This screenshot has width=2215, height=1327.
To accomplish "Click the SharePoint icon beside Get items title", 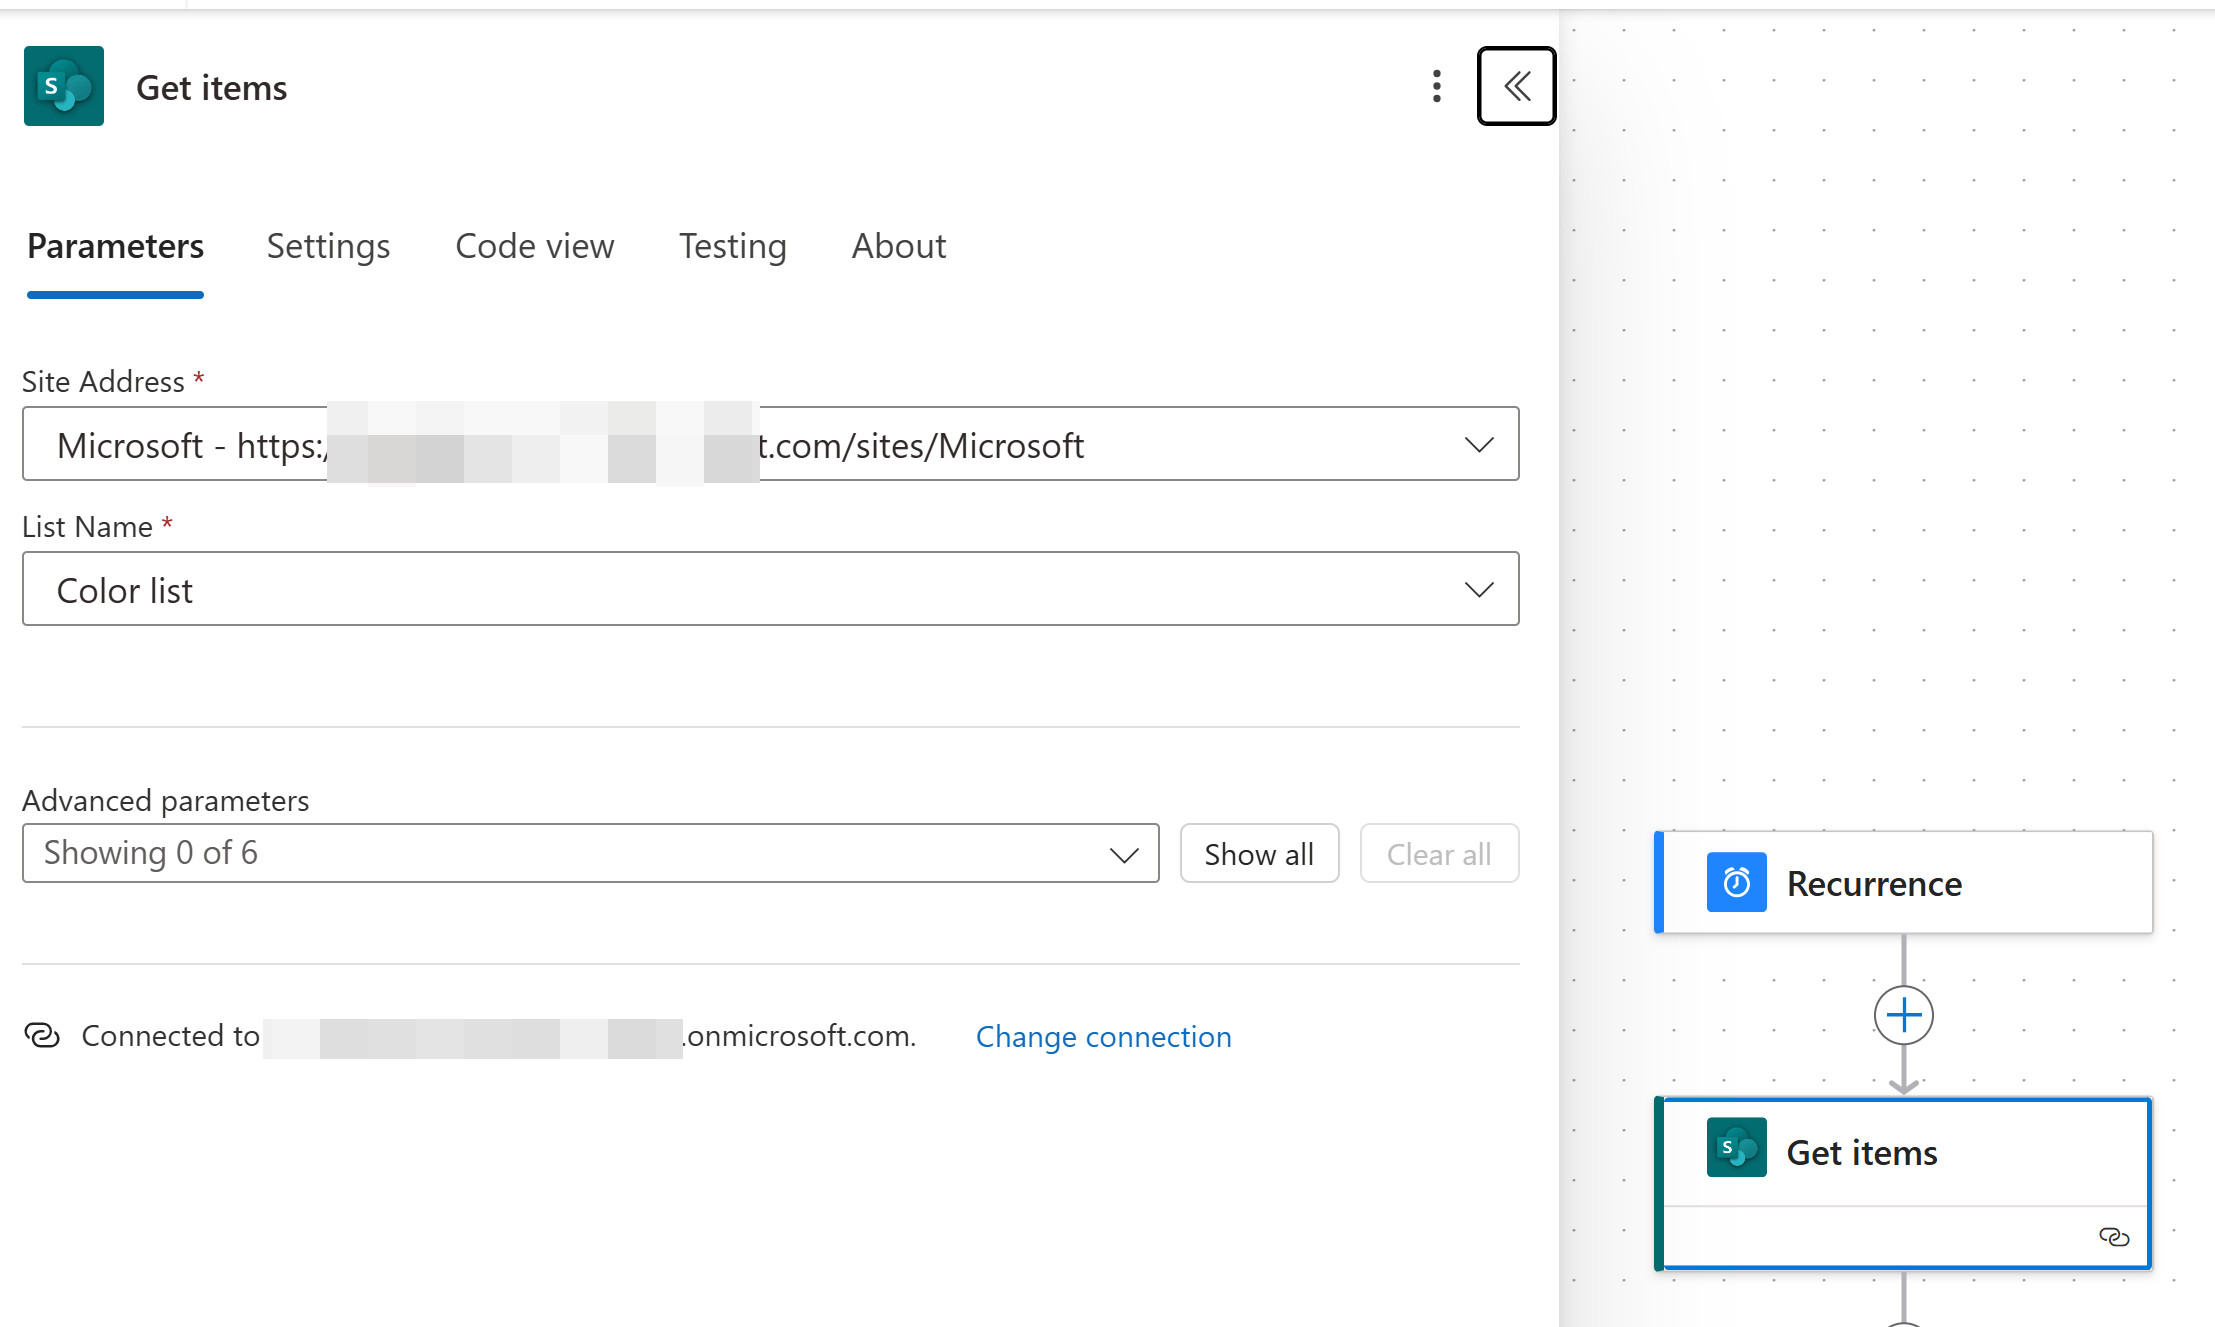I will click(x=63, y=87).
